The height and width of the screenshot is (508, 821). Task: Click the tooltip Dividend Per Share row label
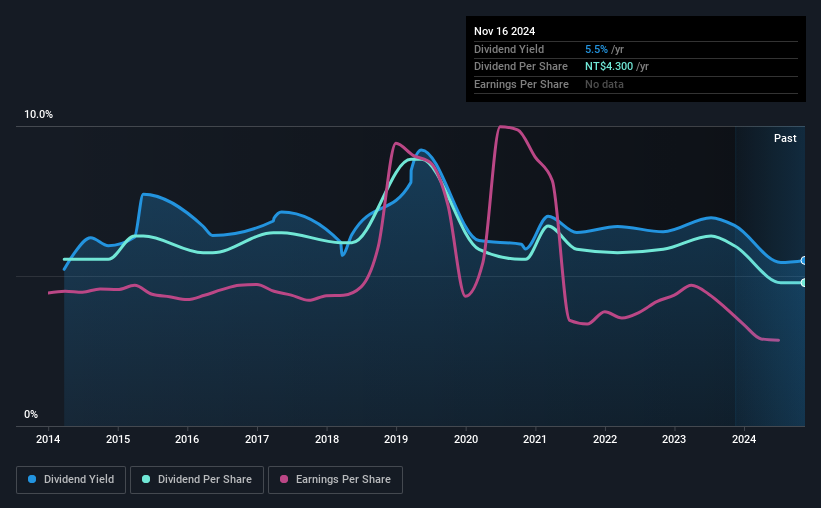[520, 67]
